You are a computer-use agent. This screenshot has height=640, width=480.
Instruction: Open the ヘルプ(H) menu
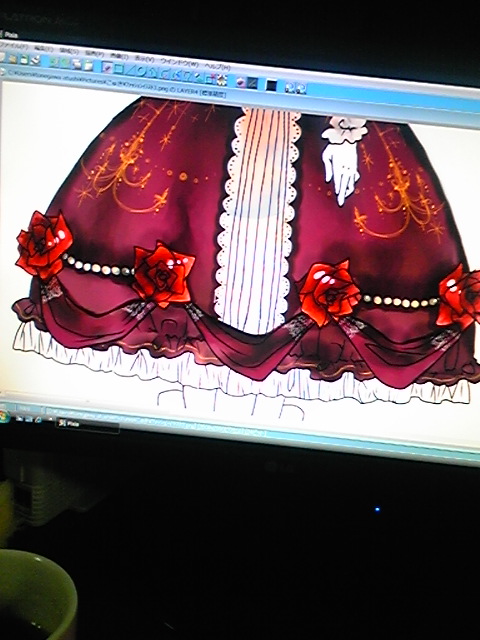218,66
